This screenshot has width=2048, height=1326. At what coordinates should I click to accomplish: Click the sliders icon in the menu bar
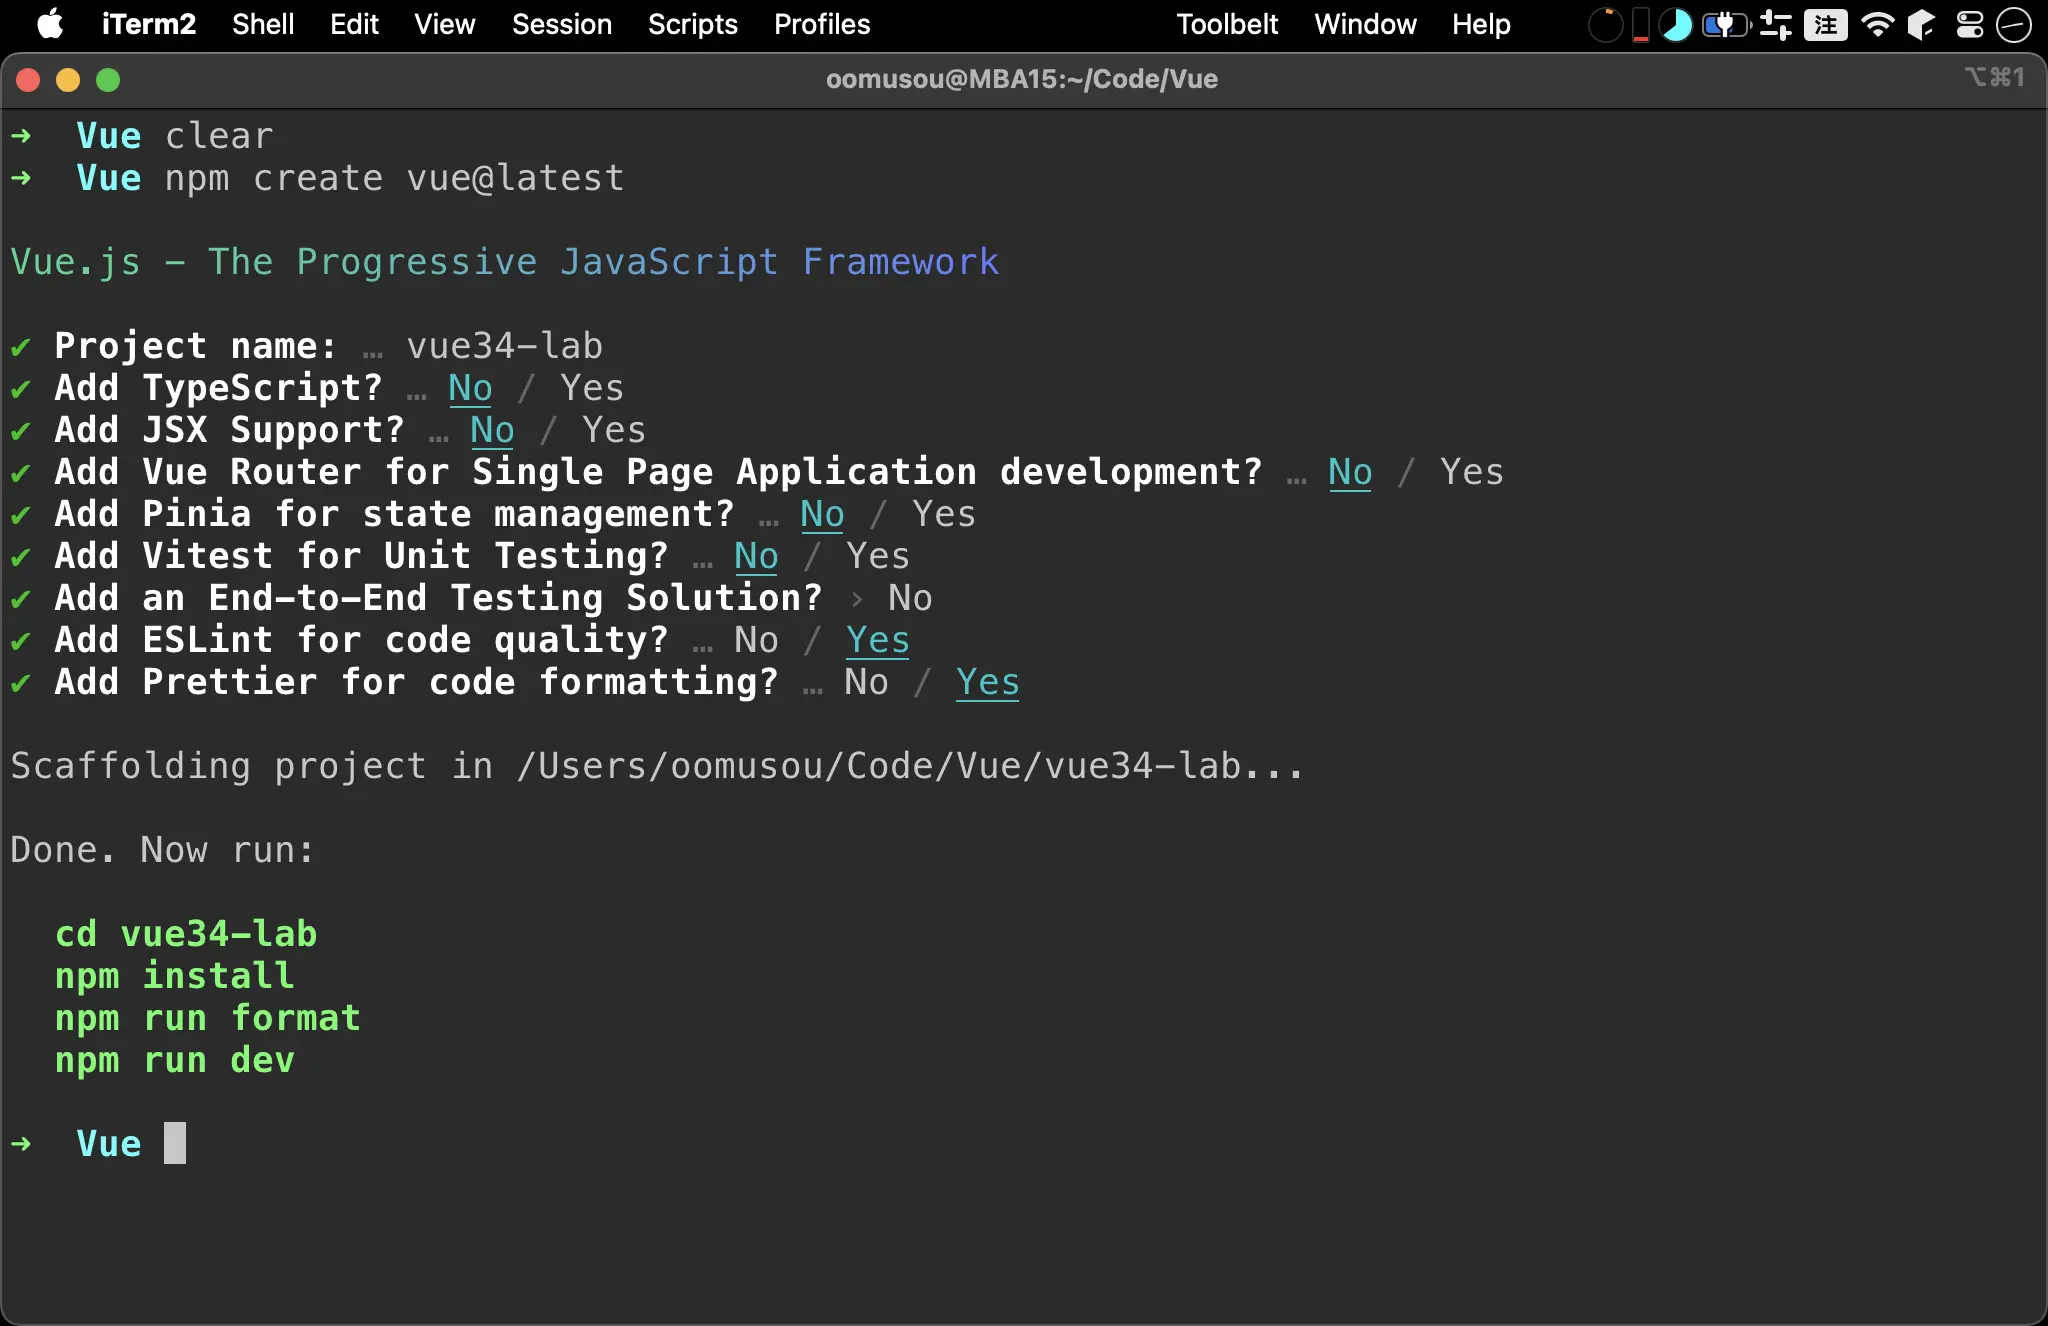coord(1776,24)
